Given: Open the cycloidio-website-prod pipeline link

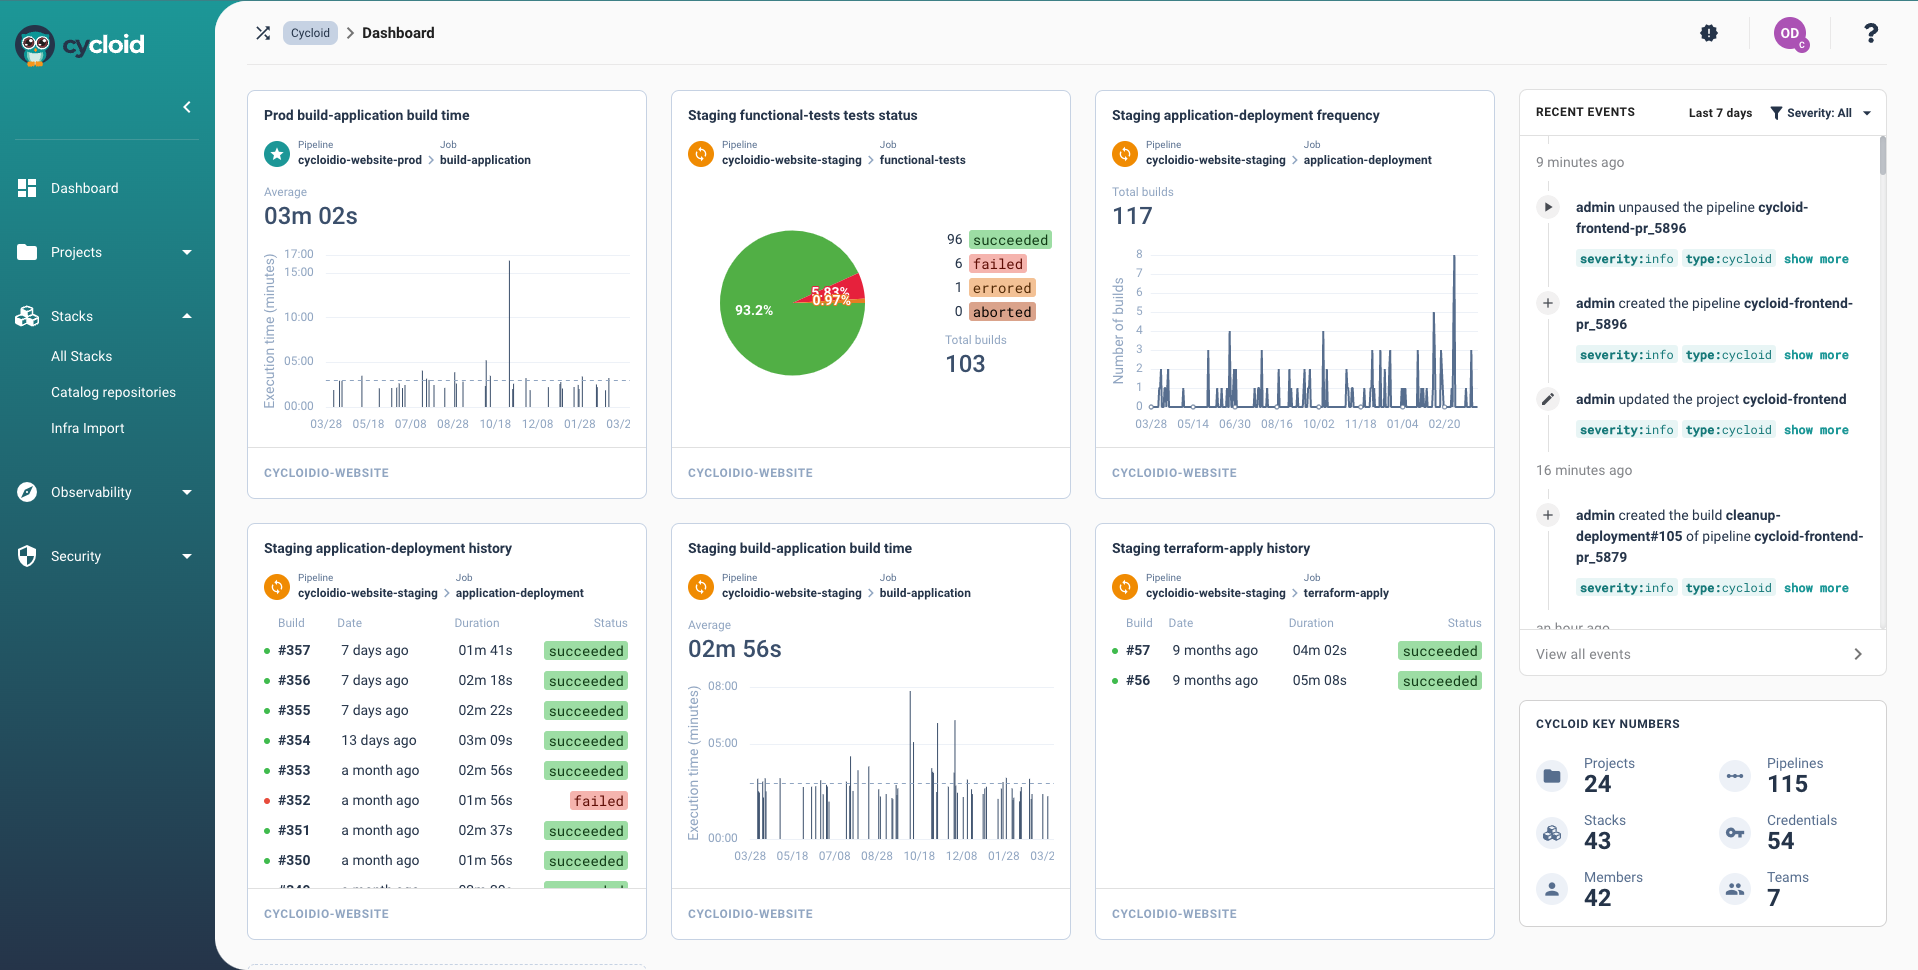Looking at the screenshot, I should (359, 160).
